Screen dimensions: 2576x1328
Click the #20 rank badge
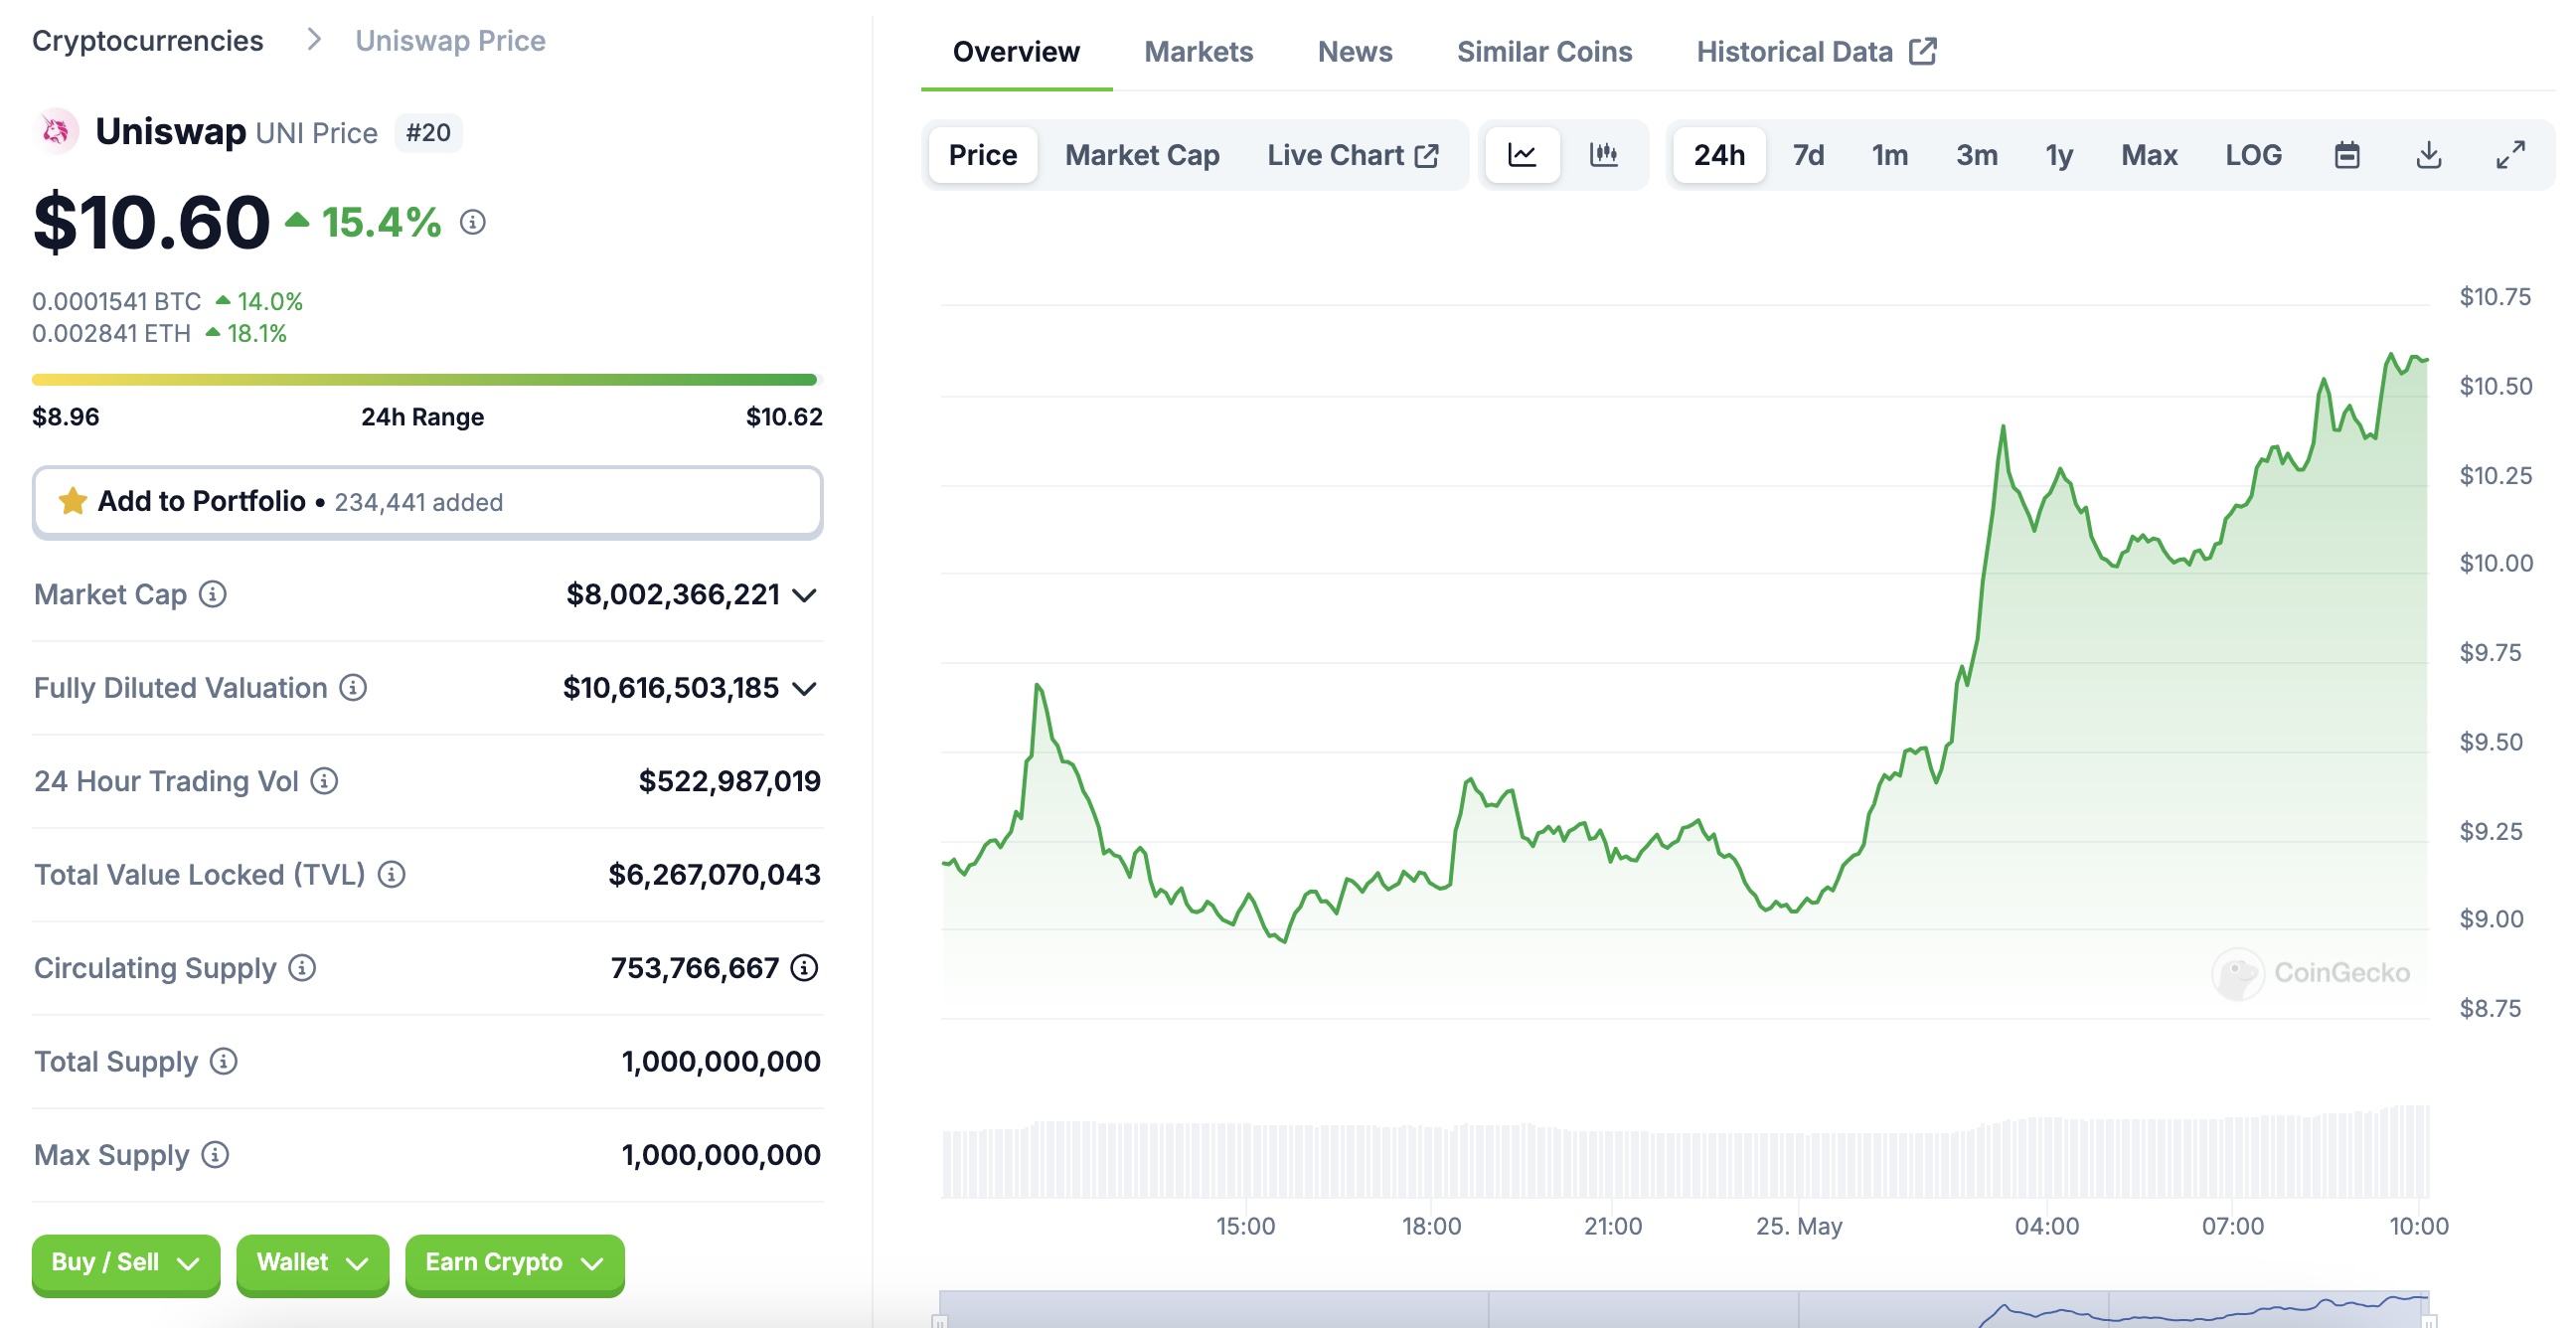[x=428, y=132]
